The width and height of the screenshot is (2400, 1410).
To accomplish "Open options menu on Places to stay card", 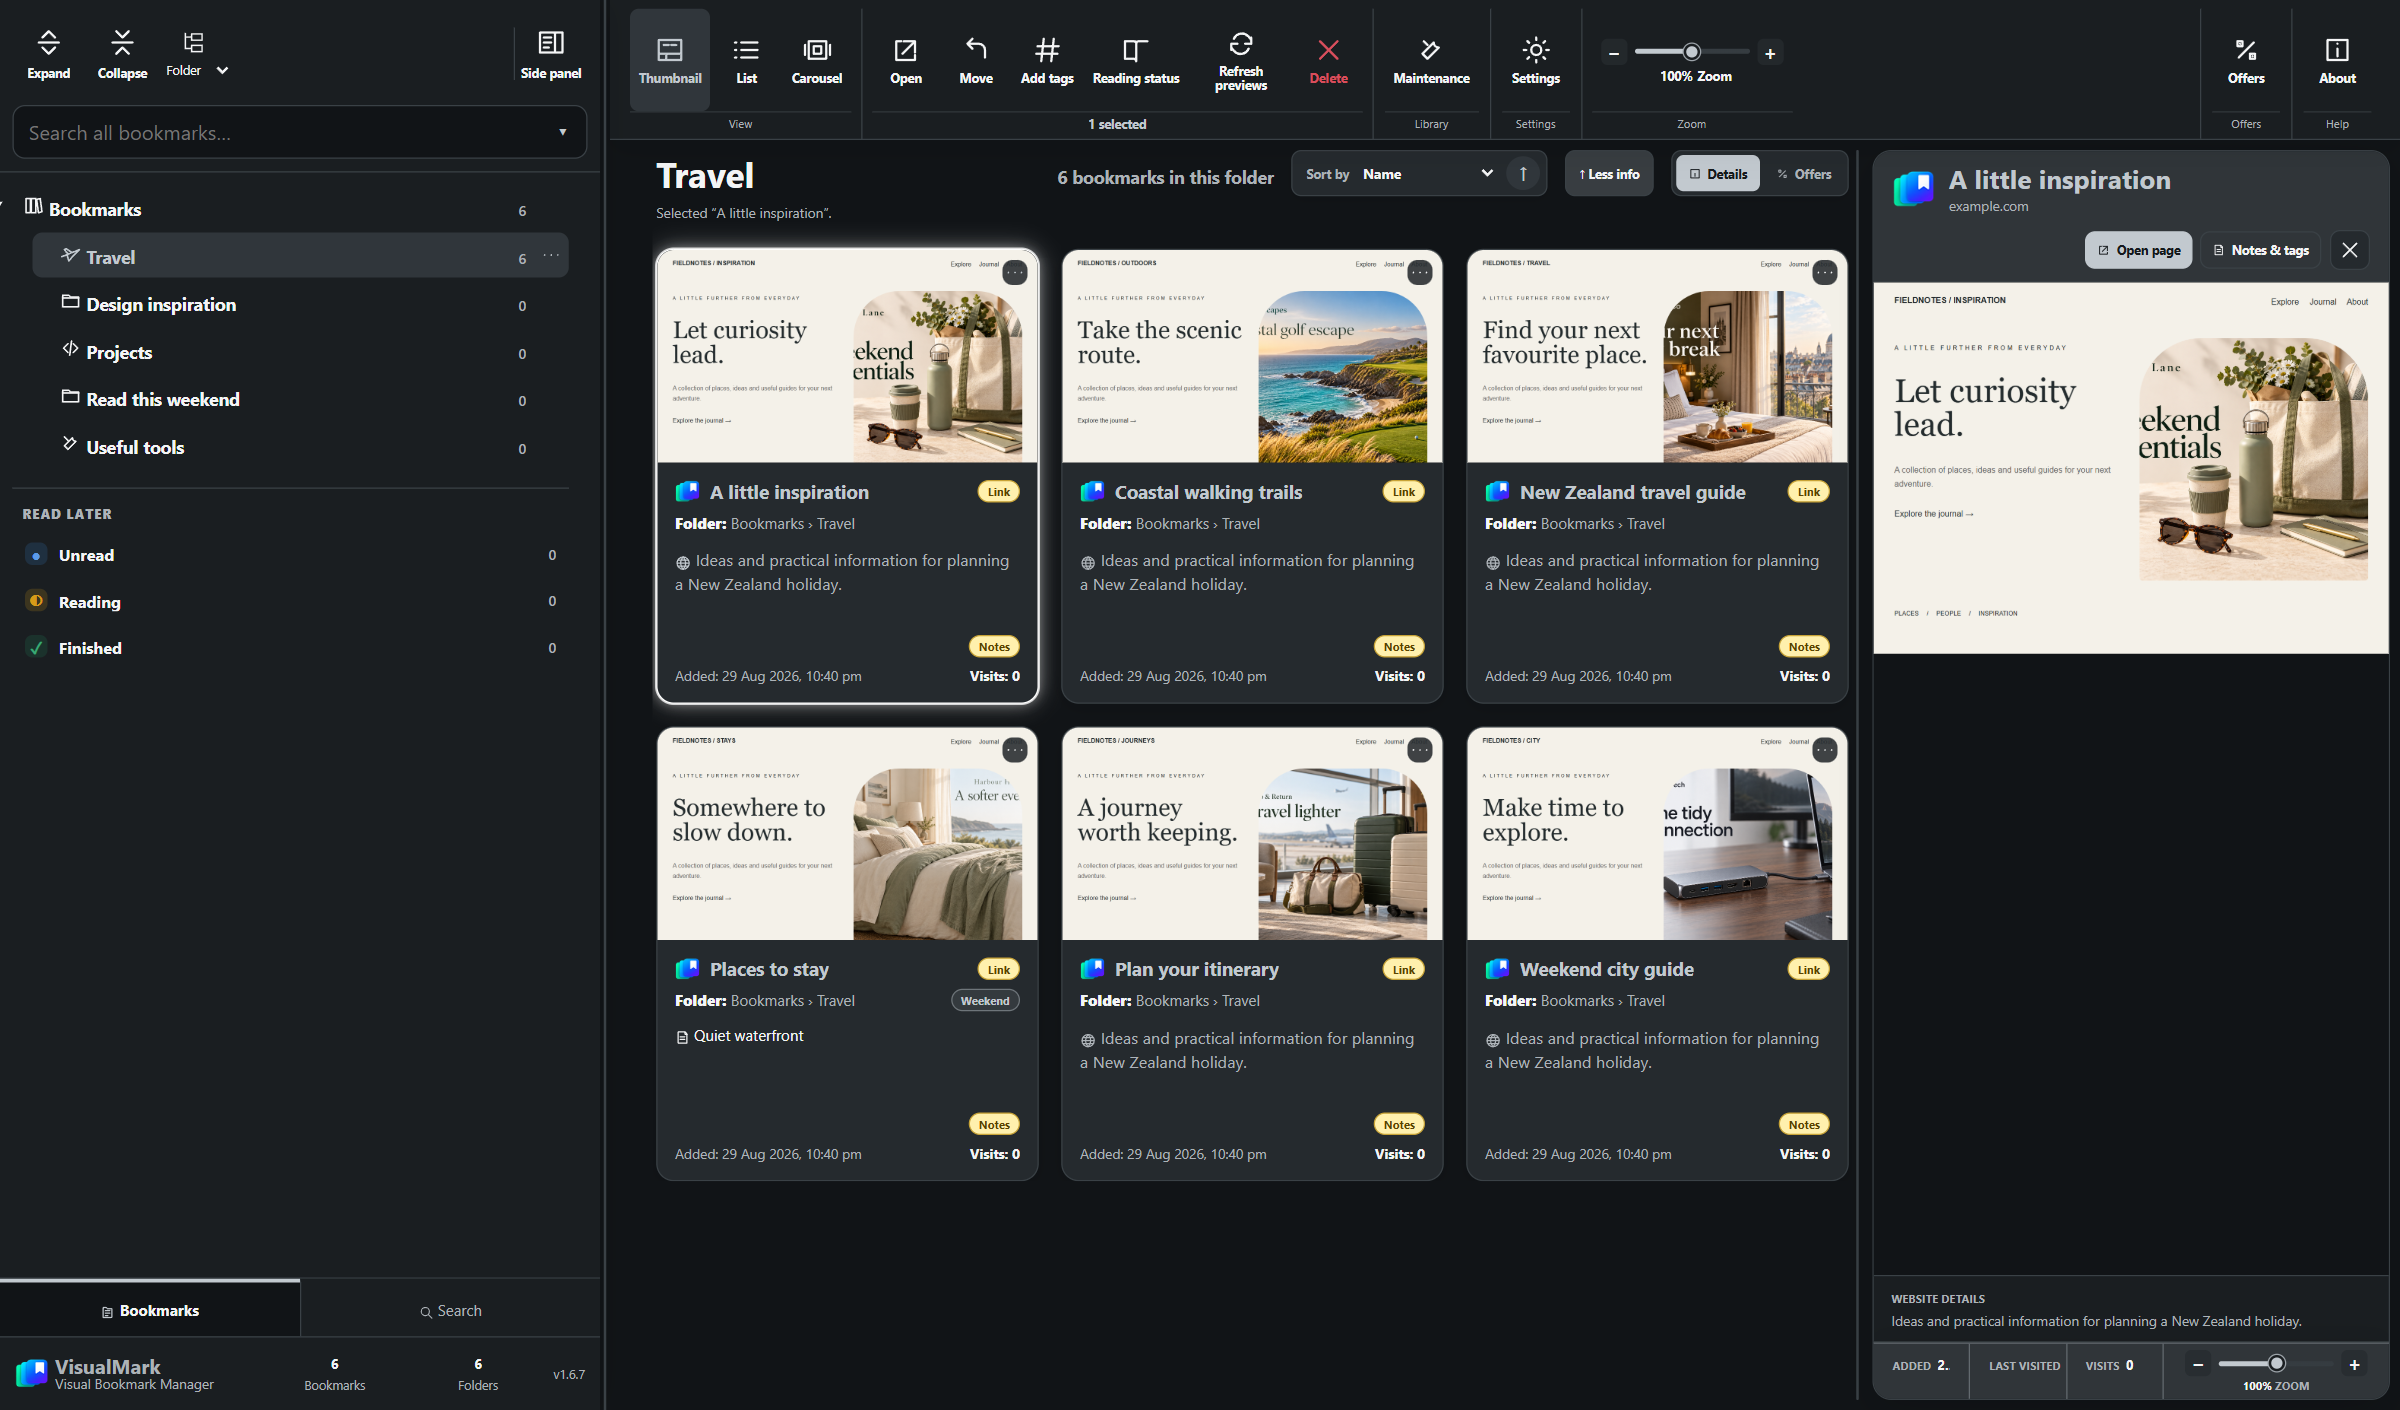I will tap(1015, 750).
